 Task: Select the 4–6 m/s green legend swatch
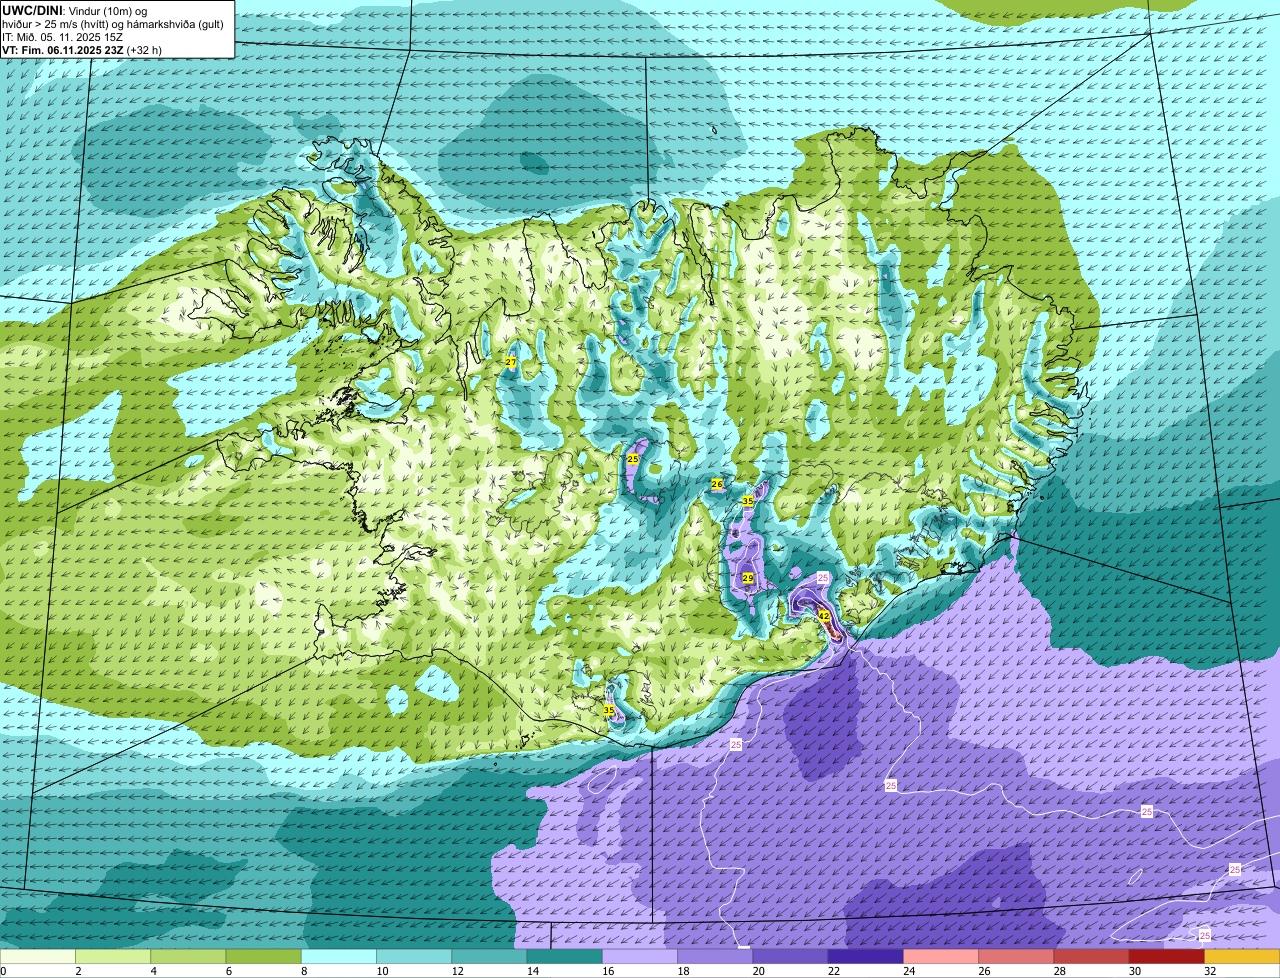click(188, 956)
